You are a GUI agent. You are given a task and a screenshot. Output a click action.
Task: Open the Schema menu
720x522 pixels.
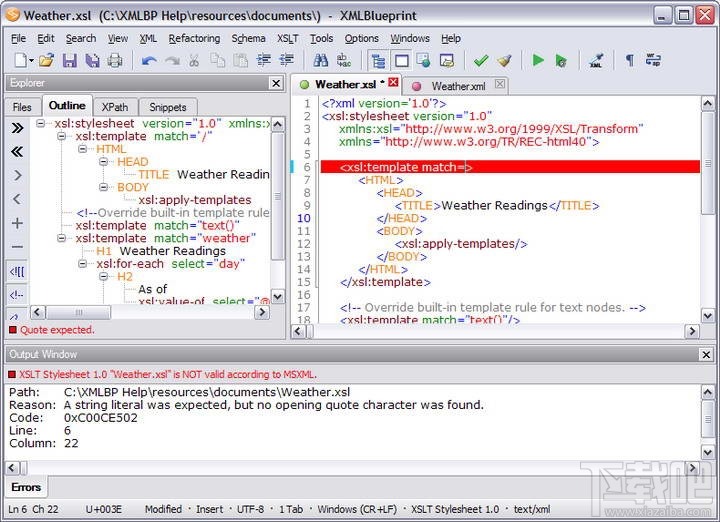coord(248,39)
